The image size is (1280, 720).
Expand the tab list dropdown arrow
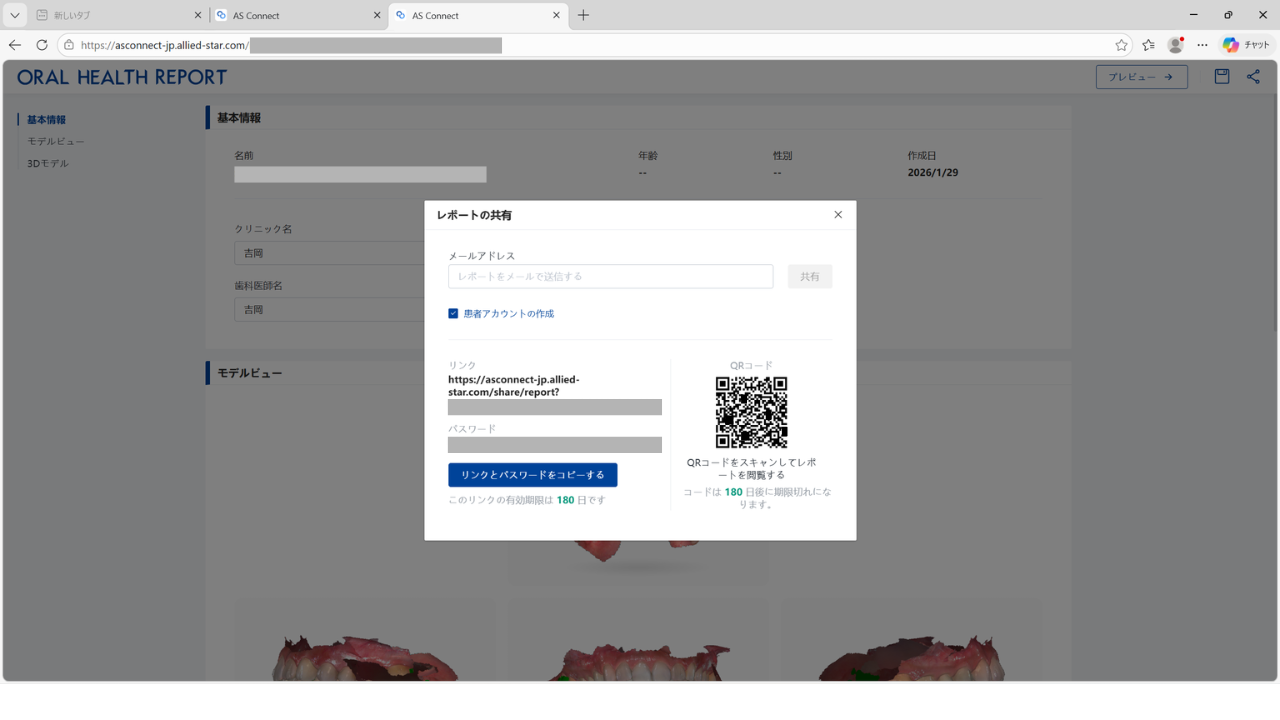coord(14,15)
